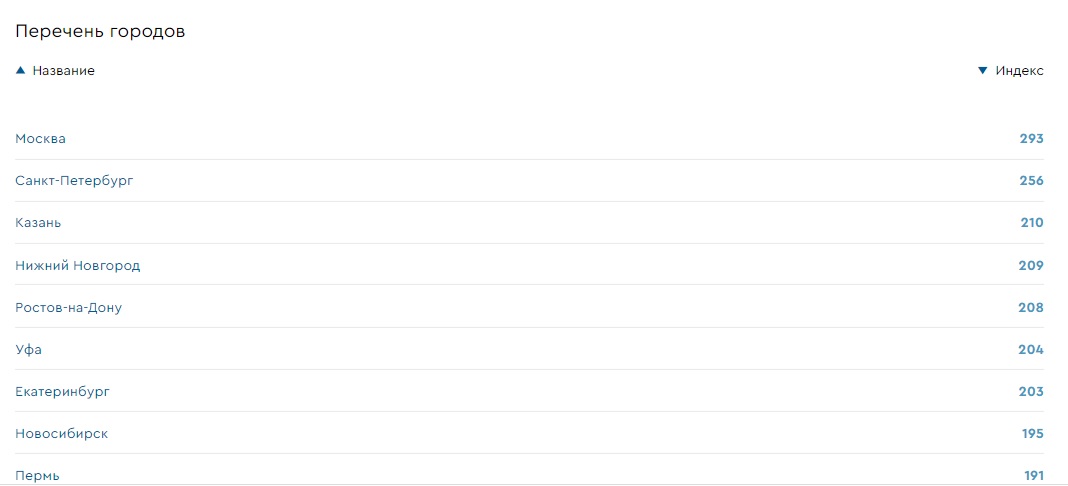Sort the list by Индекс column
The image size is (1068, 486).
[x=1019, y=71]
